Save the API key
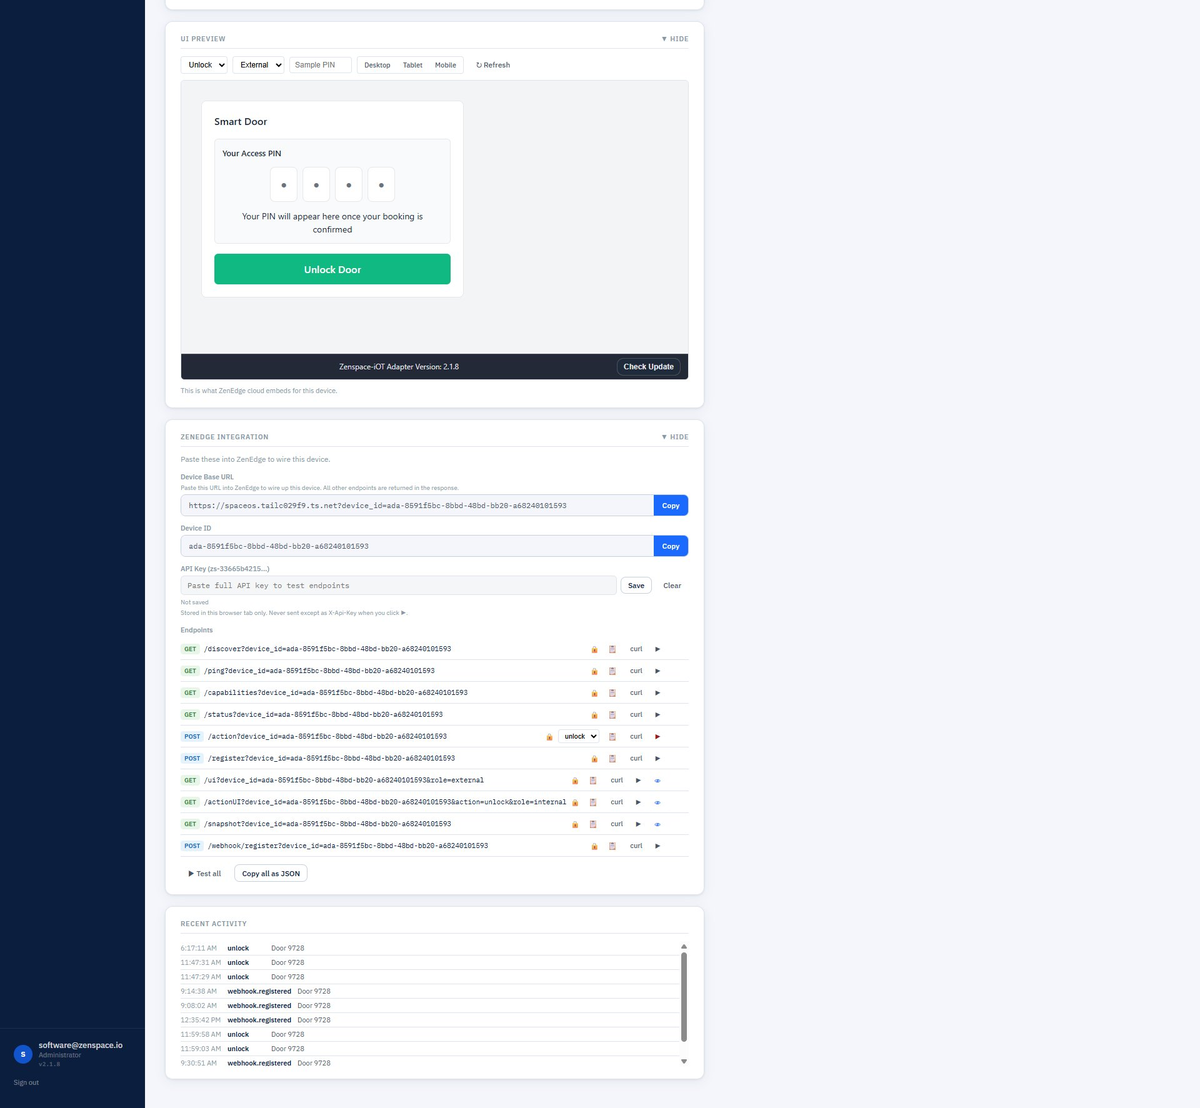The height and width of the screenshot is (1108, 1200). pos(636,586)
